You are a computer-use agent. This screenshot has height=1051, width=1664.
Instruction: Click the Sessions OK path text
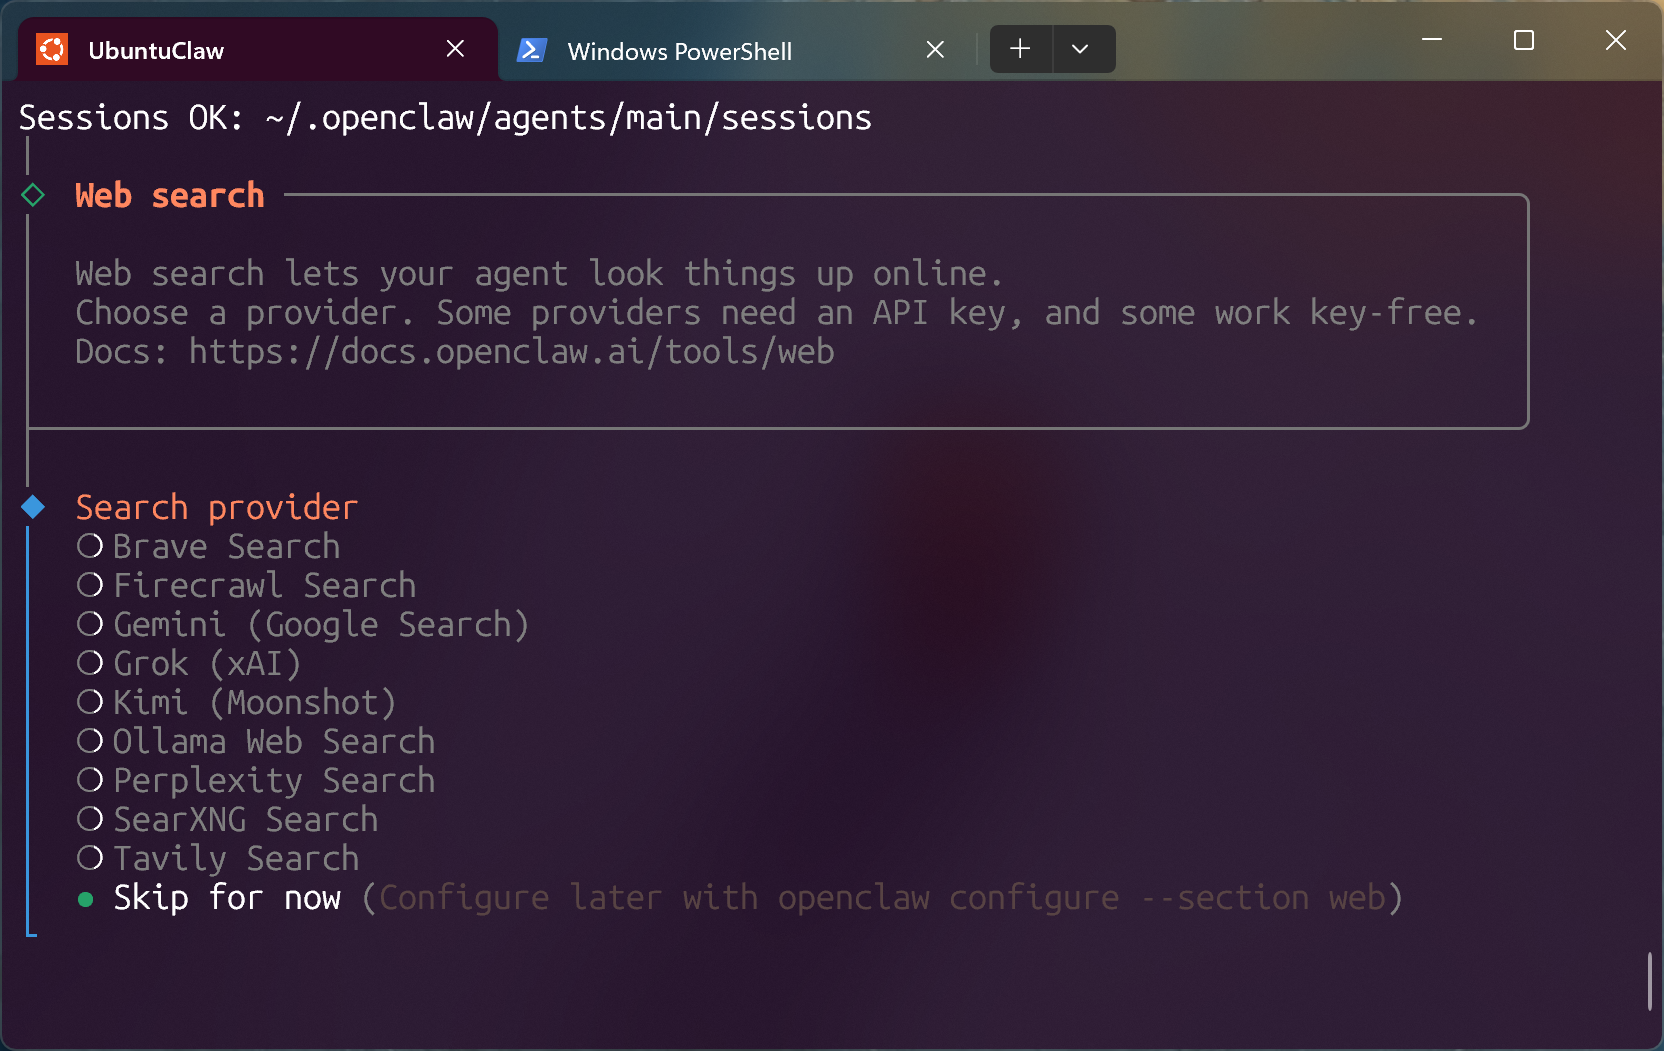(x=445, y=118)
